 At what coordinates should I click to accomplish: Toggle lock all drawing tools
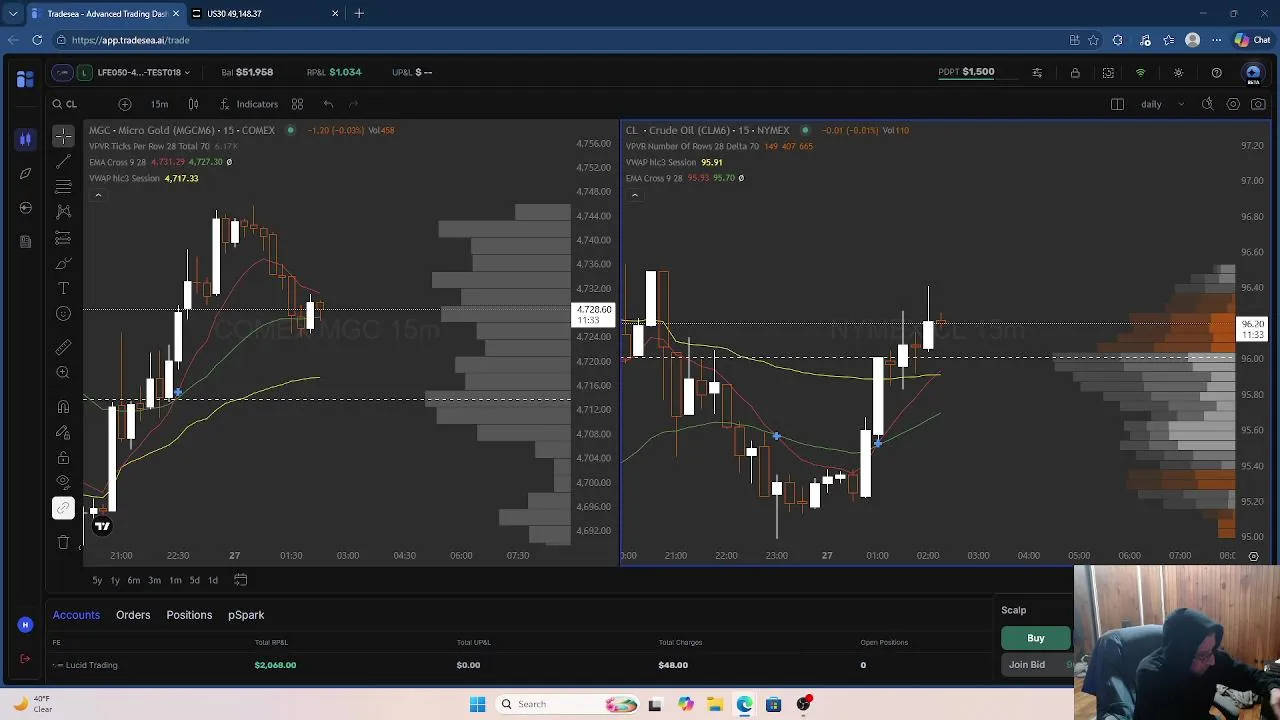tap(63, 458)
